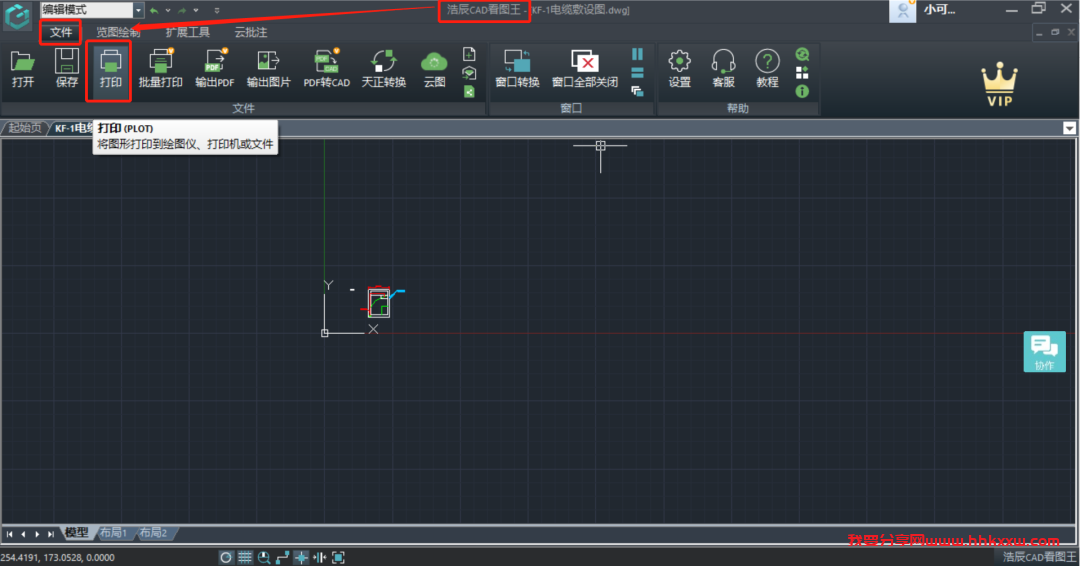Screen dimensions: 1080x566
Task: Switch to the 布局1 layout tab
Action: tap(113, 532)
